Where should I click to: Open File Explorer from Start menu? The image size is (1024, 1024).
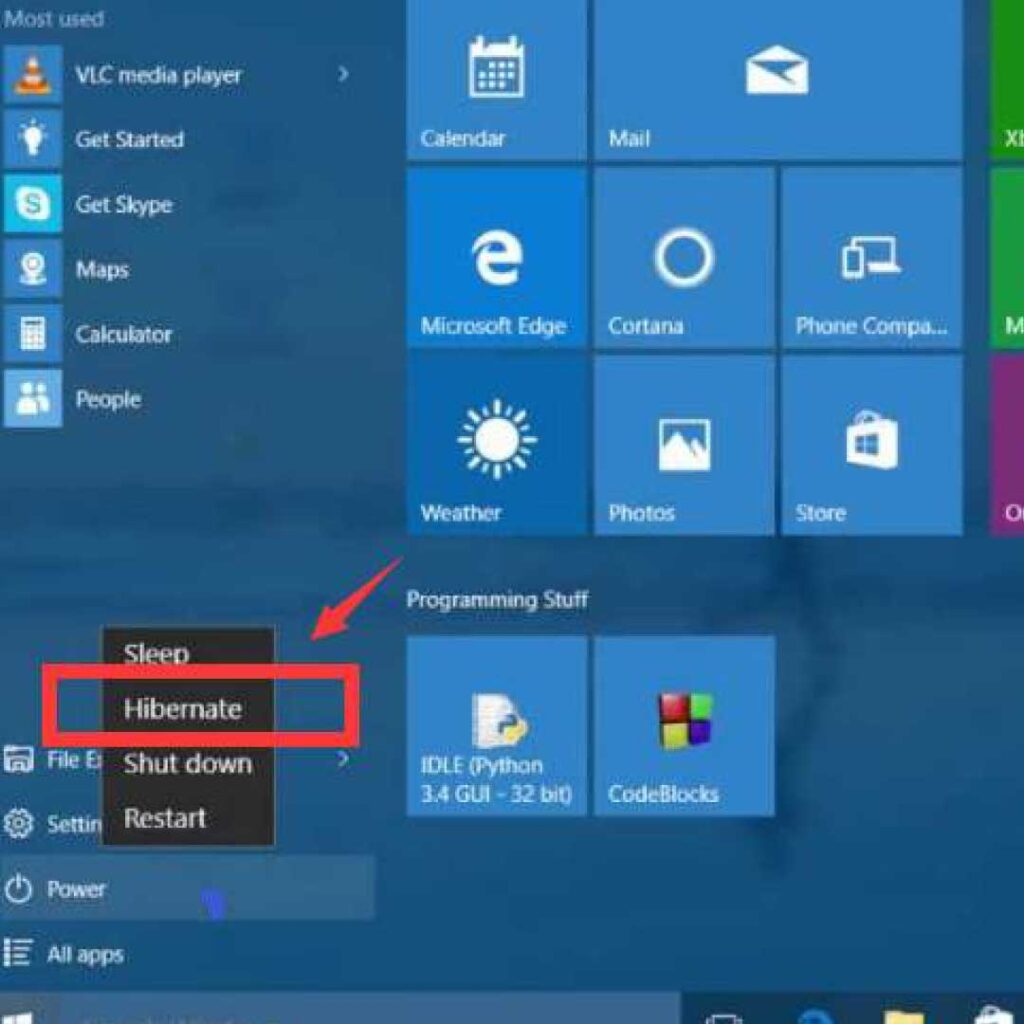(x=52, y=760)
